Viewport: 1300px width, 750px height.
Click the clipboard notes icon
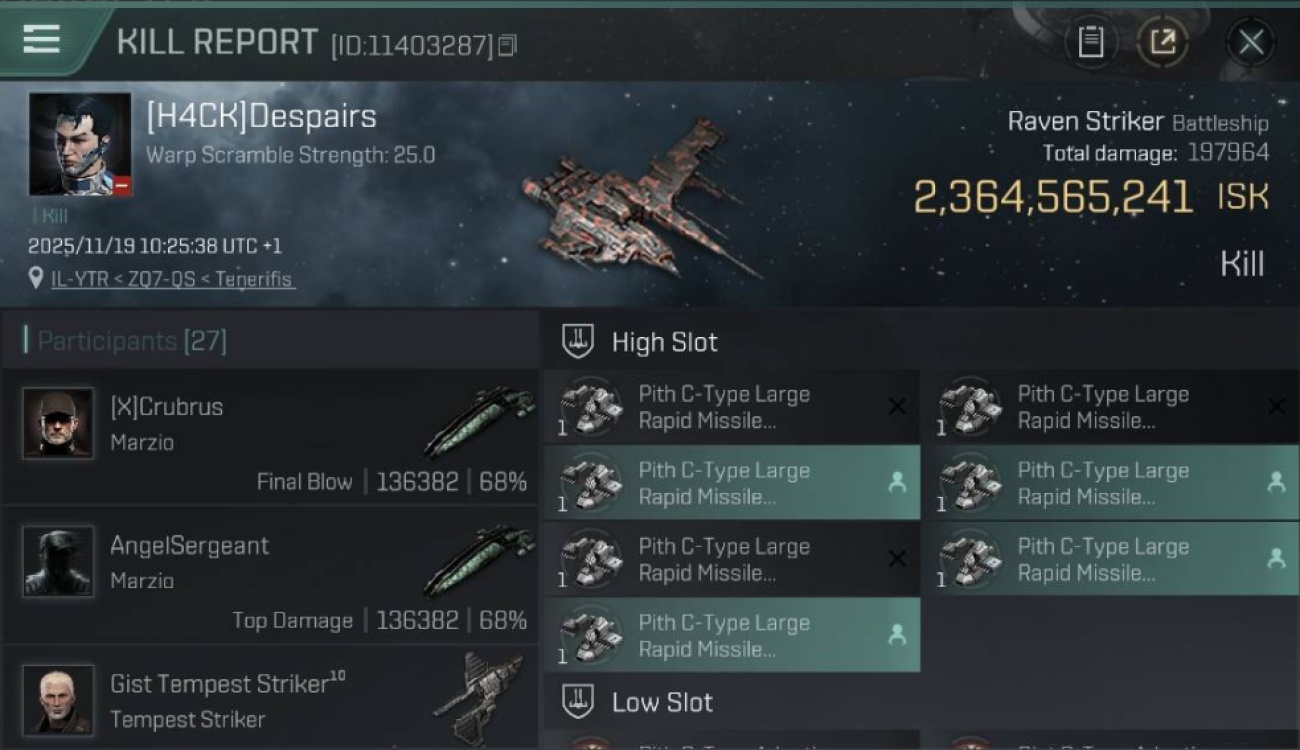pos(1090,42)
